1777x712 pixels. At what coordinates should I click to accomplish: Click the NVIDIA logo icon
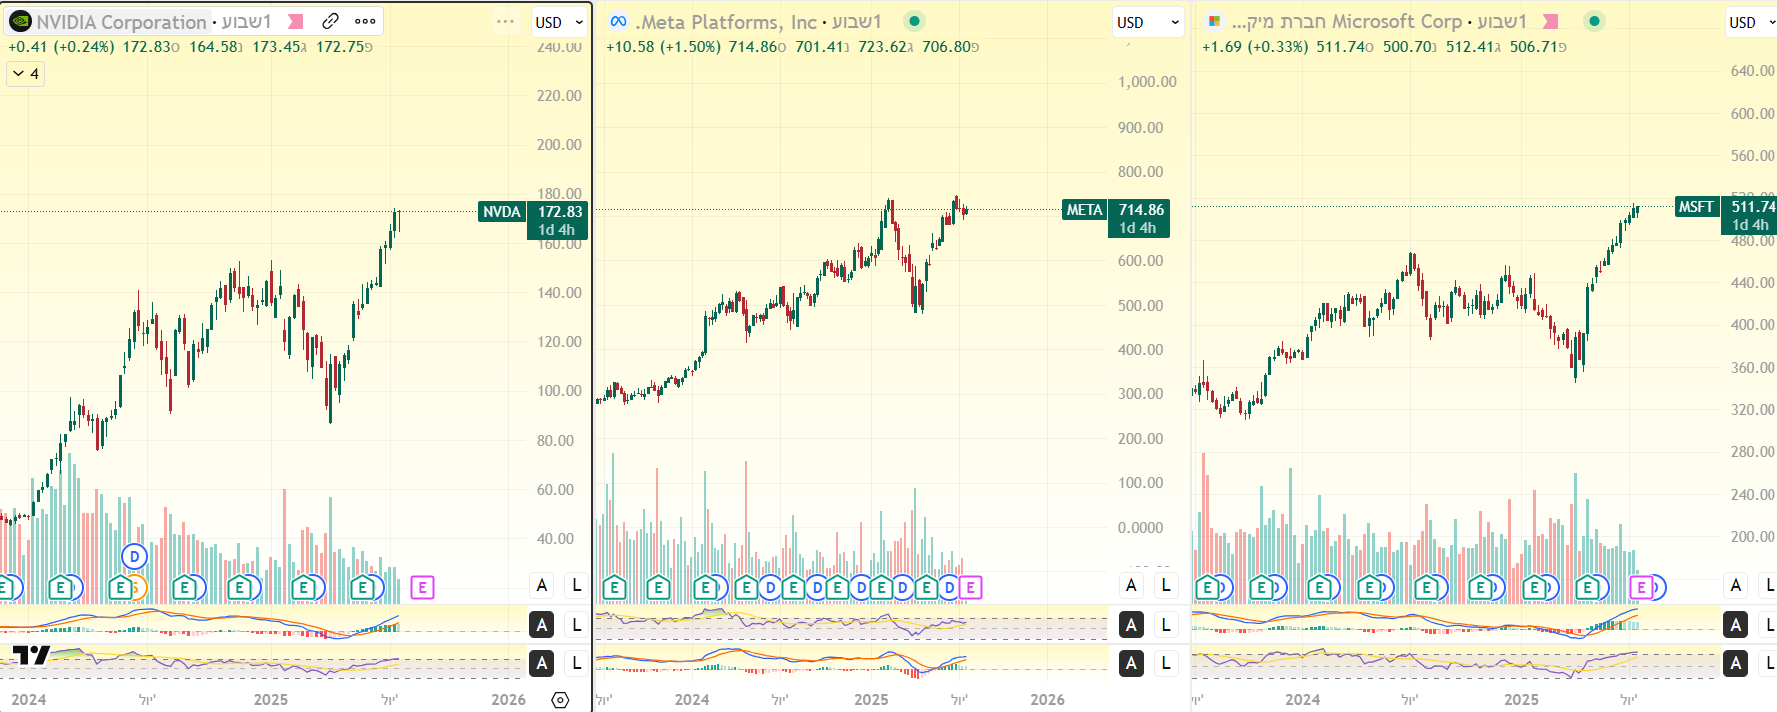point(20,21)
